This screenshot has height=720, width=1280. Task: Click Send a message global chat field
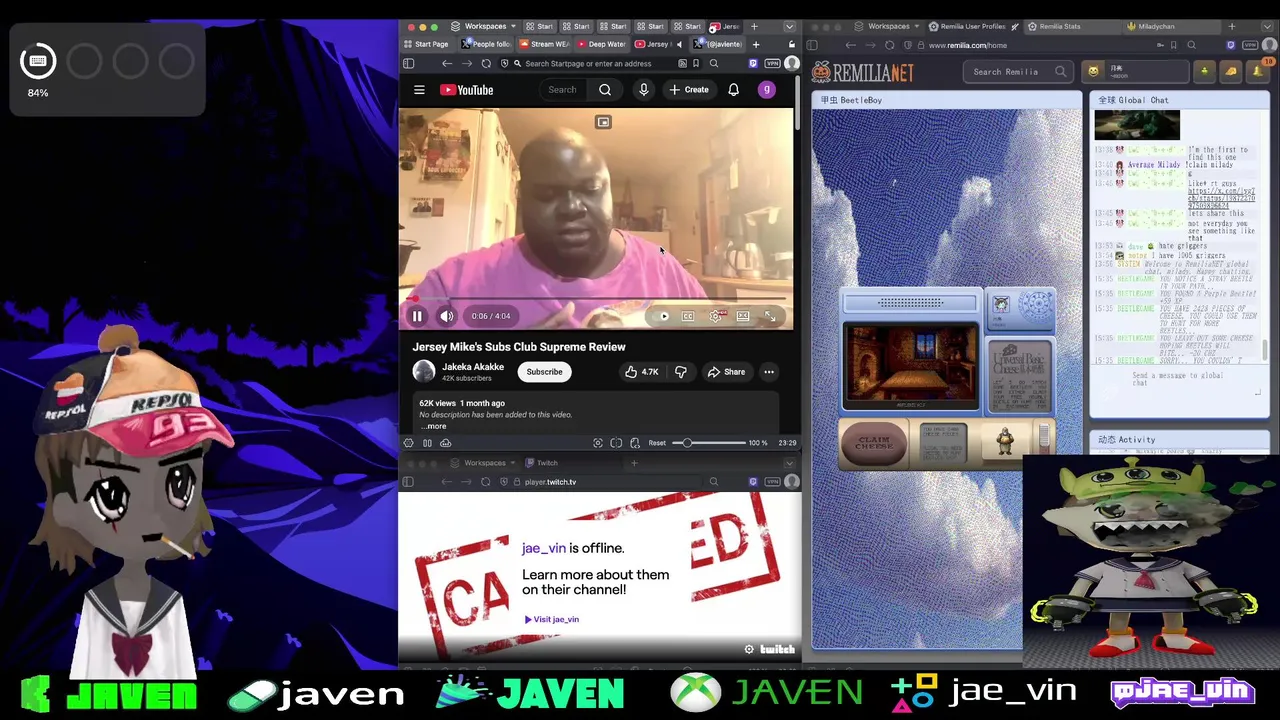(x=1178, y=379)
